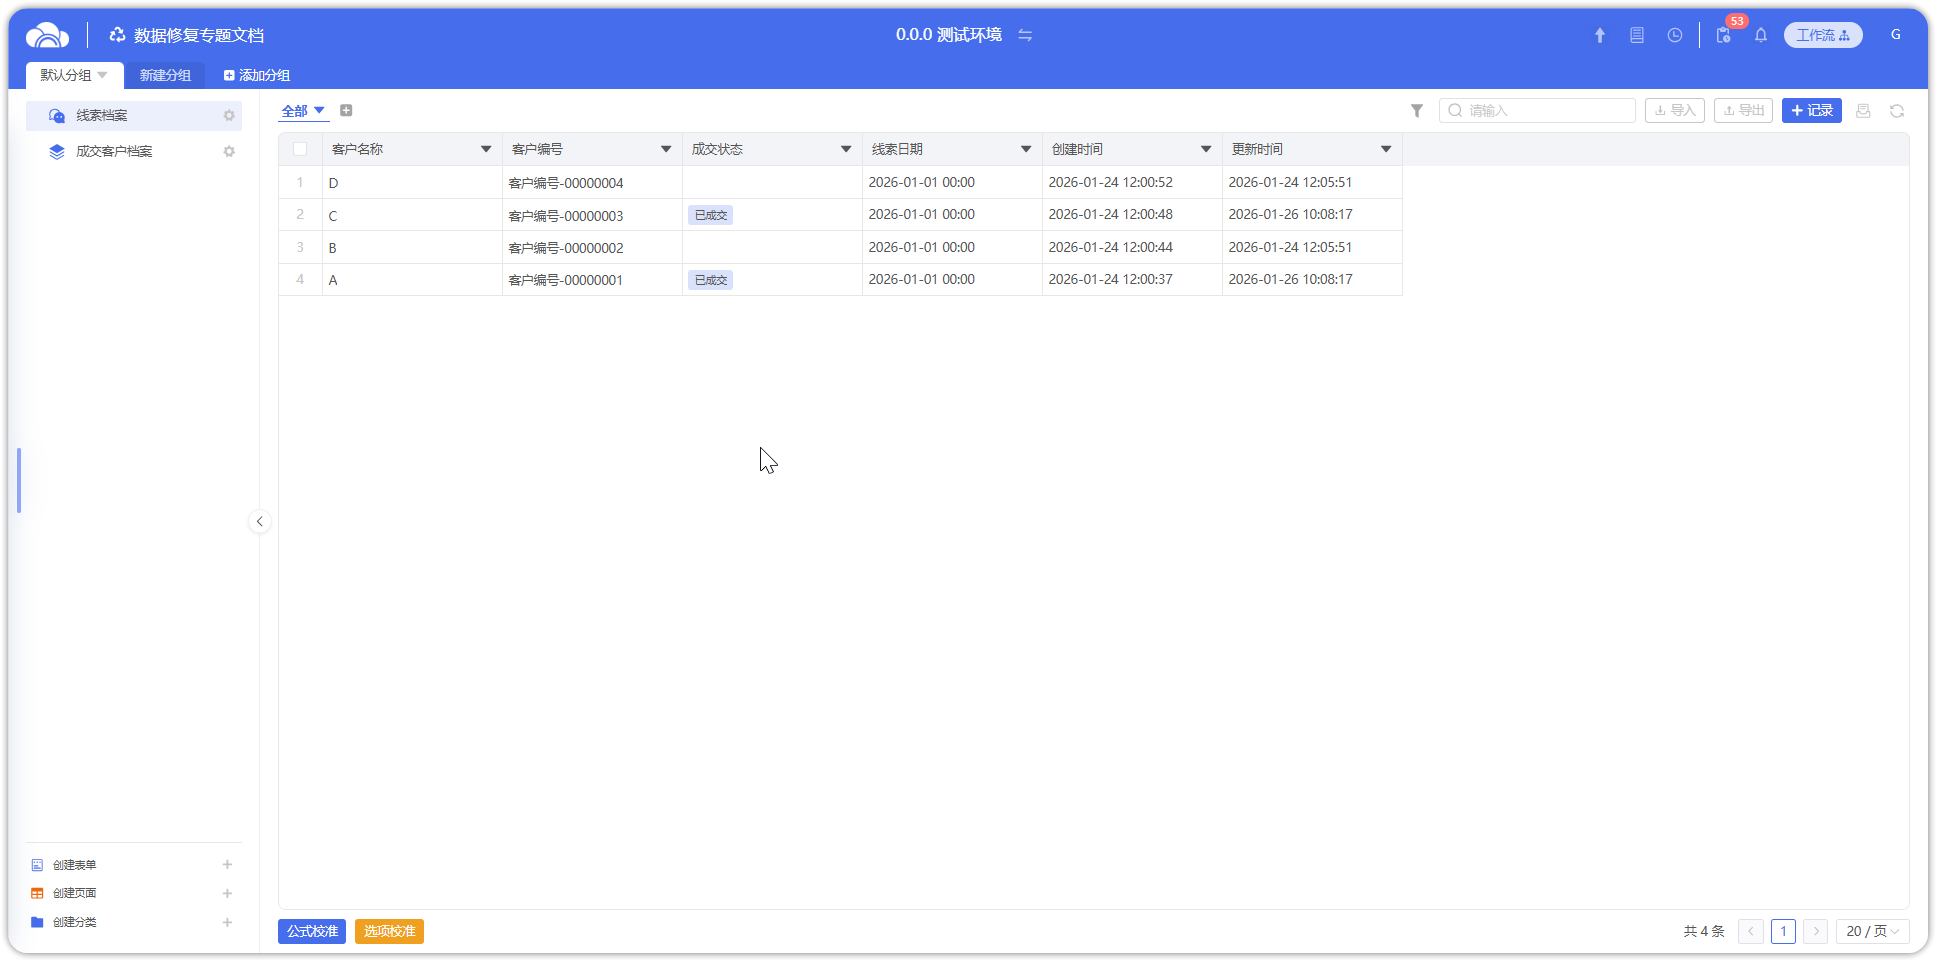Viewport: 1936px width, 961px height.
Task: Open the 成交状态 column filter arrow
Action: click(846, 149)
